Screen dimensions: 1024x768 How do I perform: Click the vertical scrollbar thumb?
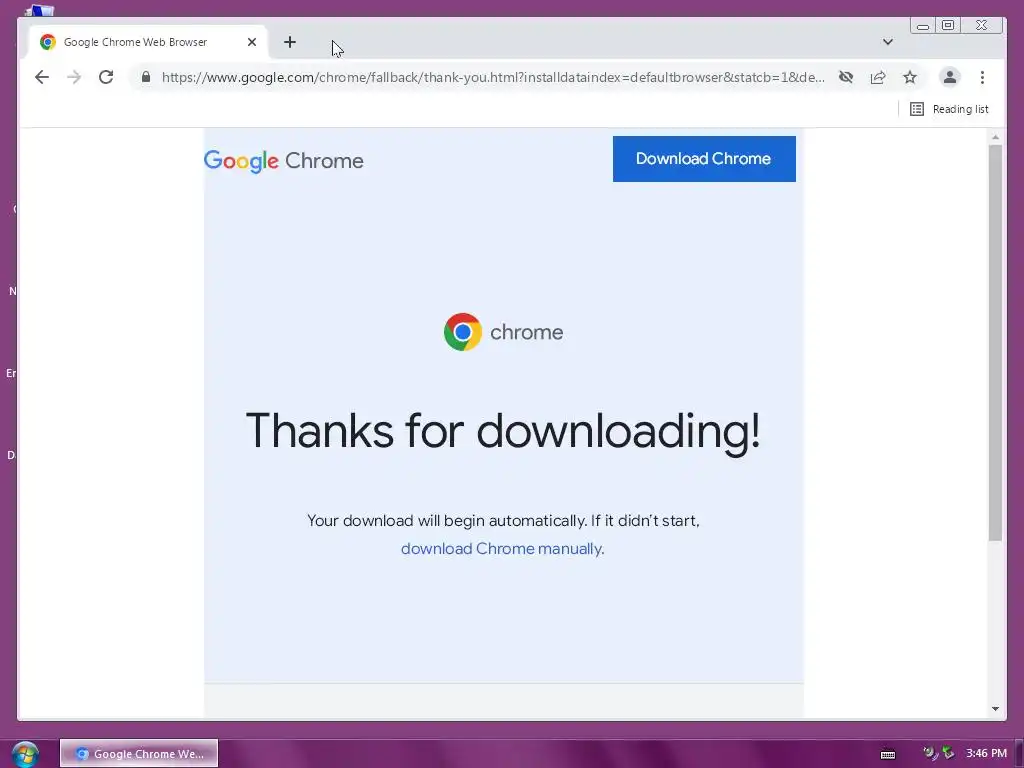(x=995, y=342)
